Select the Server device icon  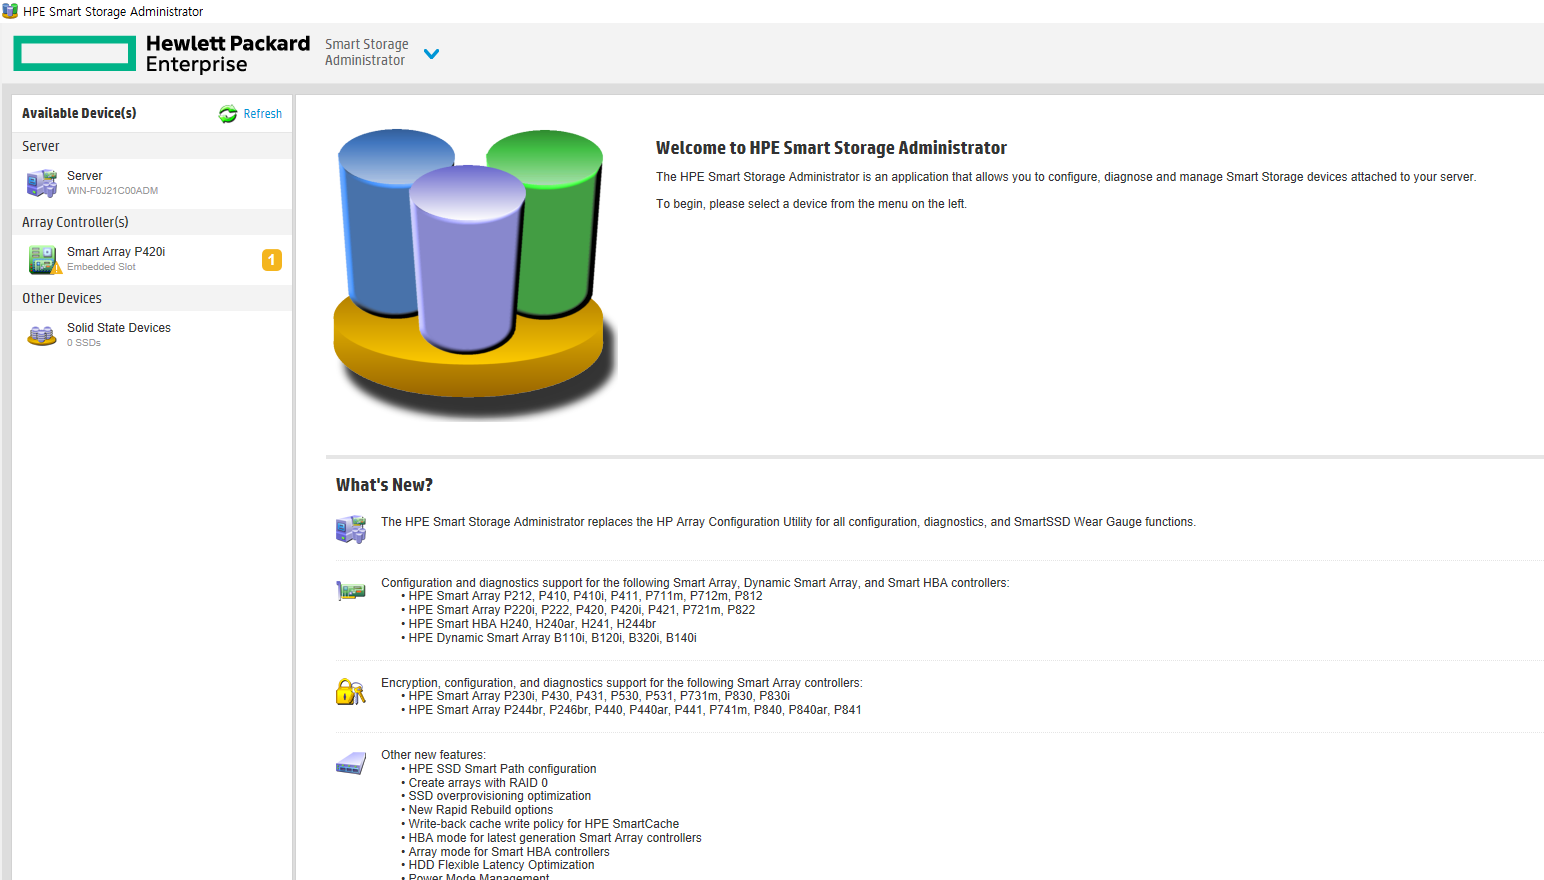coord(42,183)
